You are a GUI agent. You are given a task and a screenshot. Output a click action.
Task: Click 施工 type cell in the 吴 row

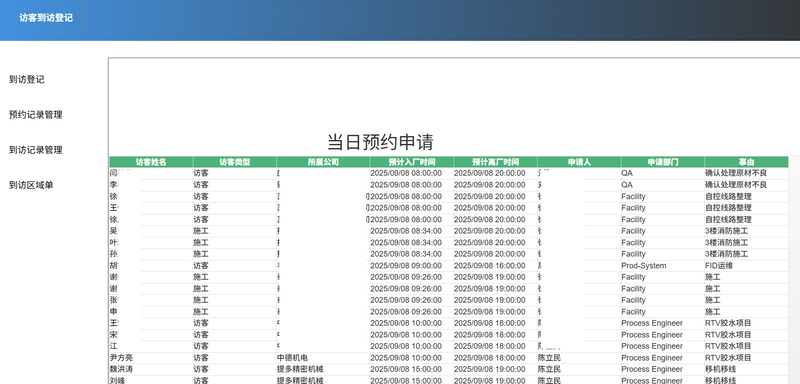coord(201,231)
